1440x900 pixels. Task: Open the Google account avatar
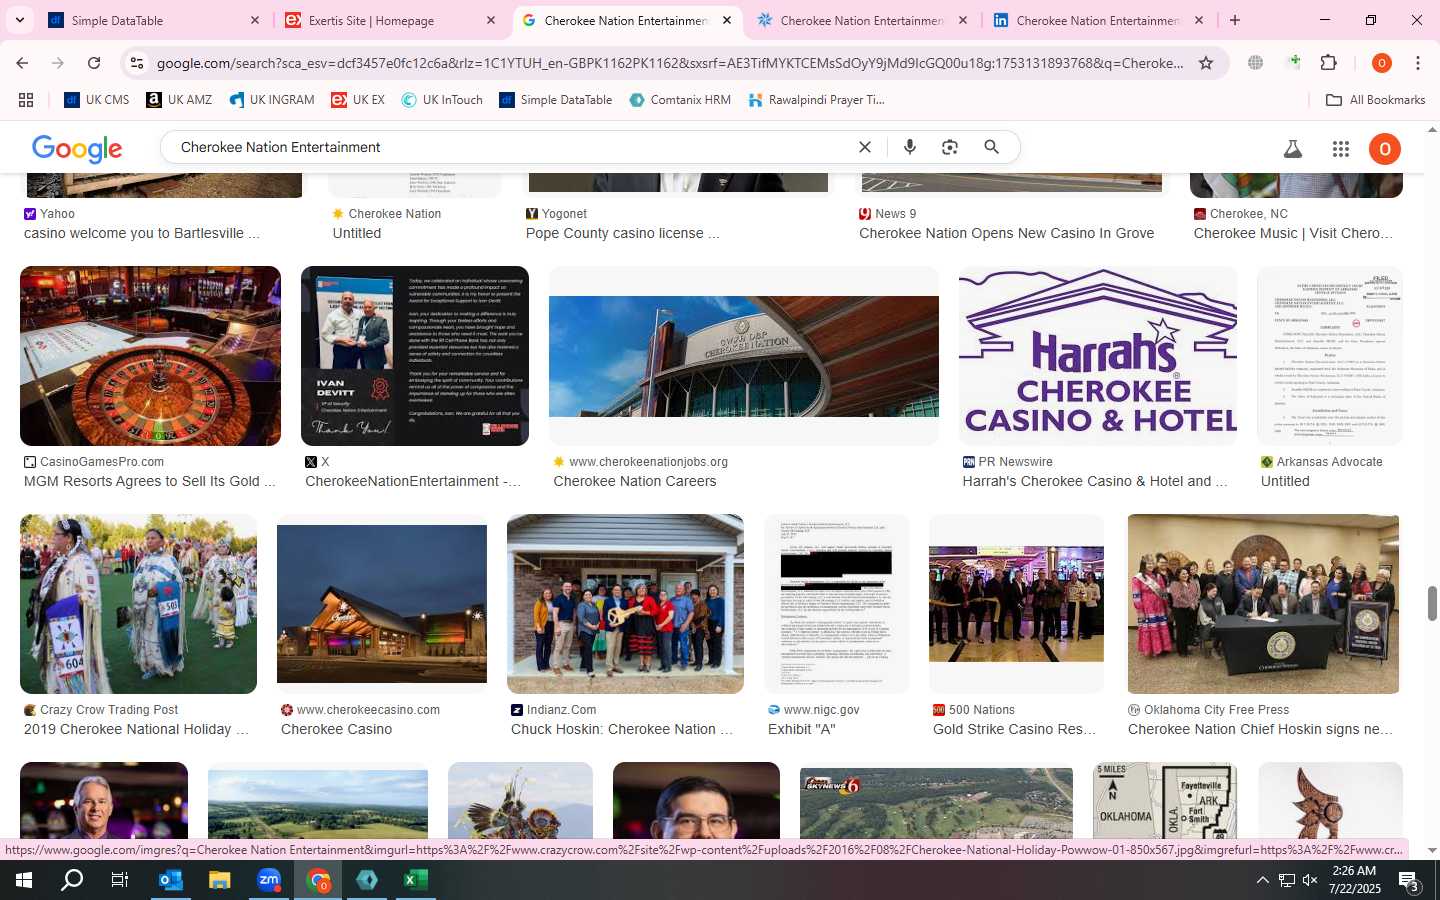(1384, 149)
